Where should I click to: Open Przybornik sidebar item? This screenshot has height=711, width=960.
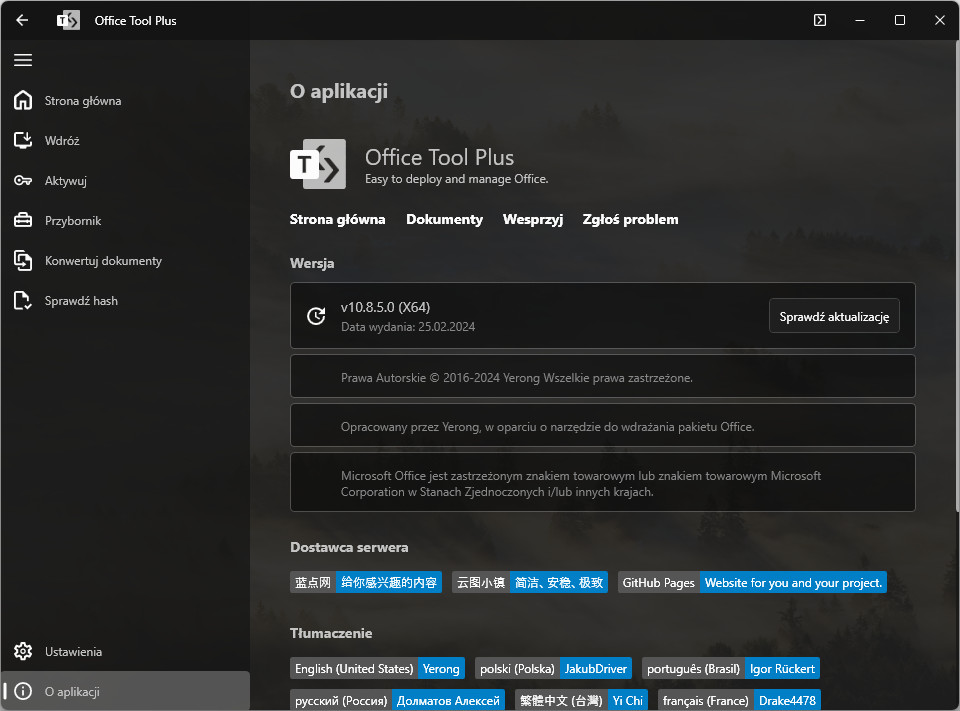point(125,220)
